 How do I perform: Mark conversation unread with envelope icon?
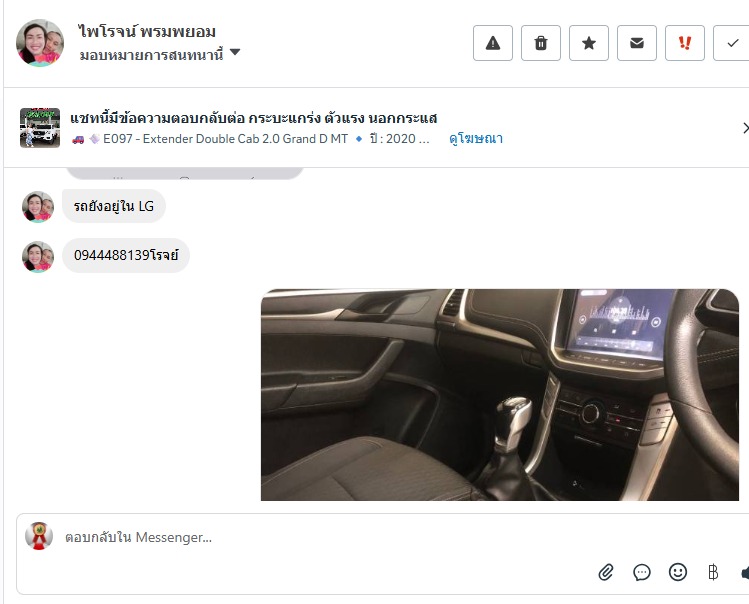click(x=637, y=43)
